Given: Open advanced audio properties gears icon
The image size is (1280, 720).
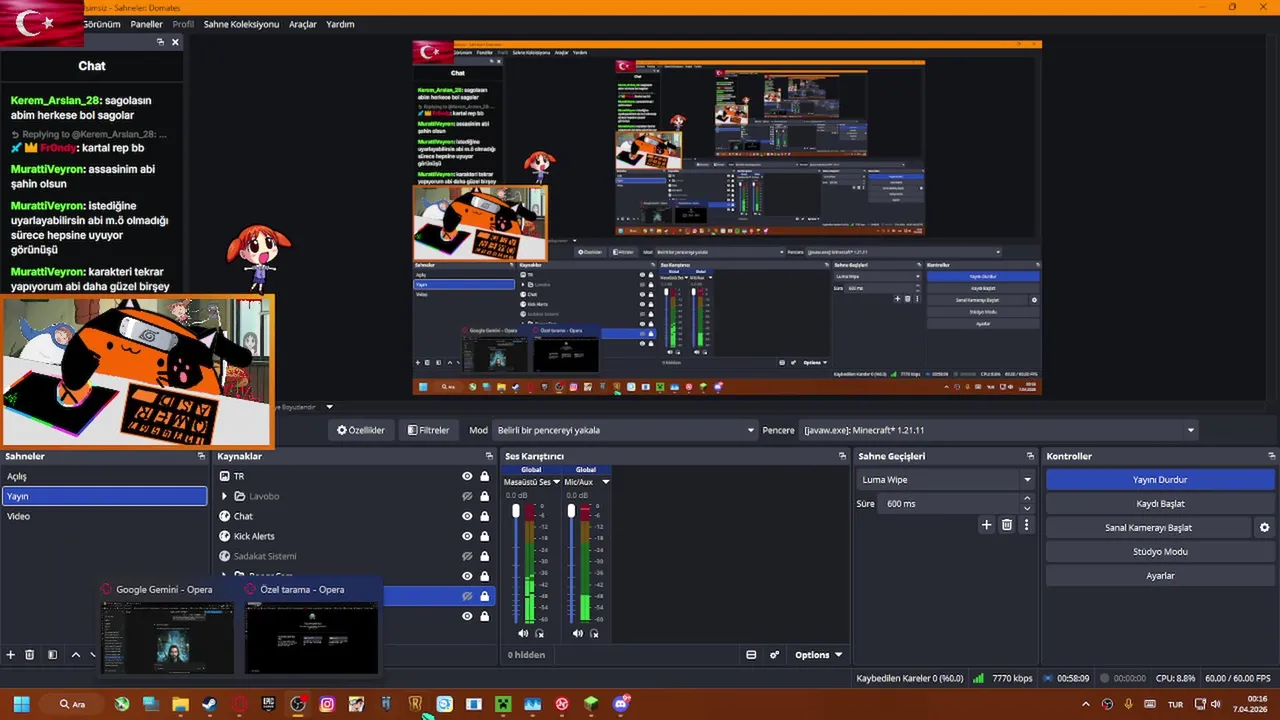Looking at the screenshot, I should [774, 655].
